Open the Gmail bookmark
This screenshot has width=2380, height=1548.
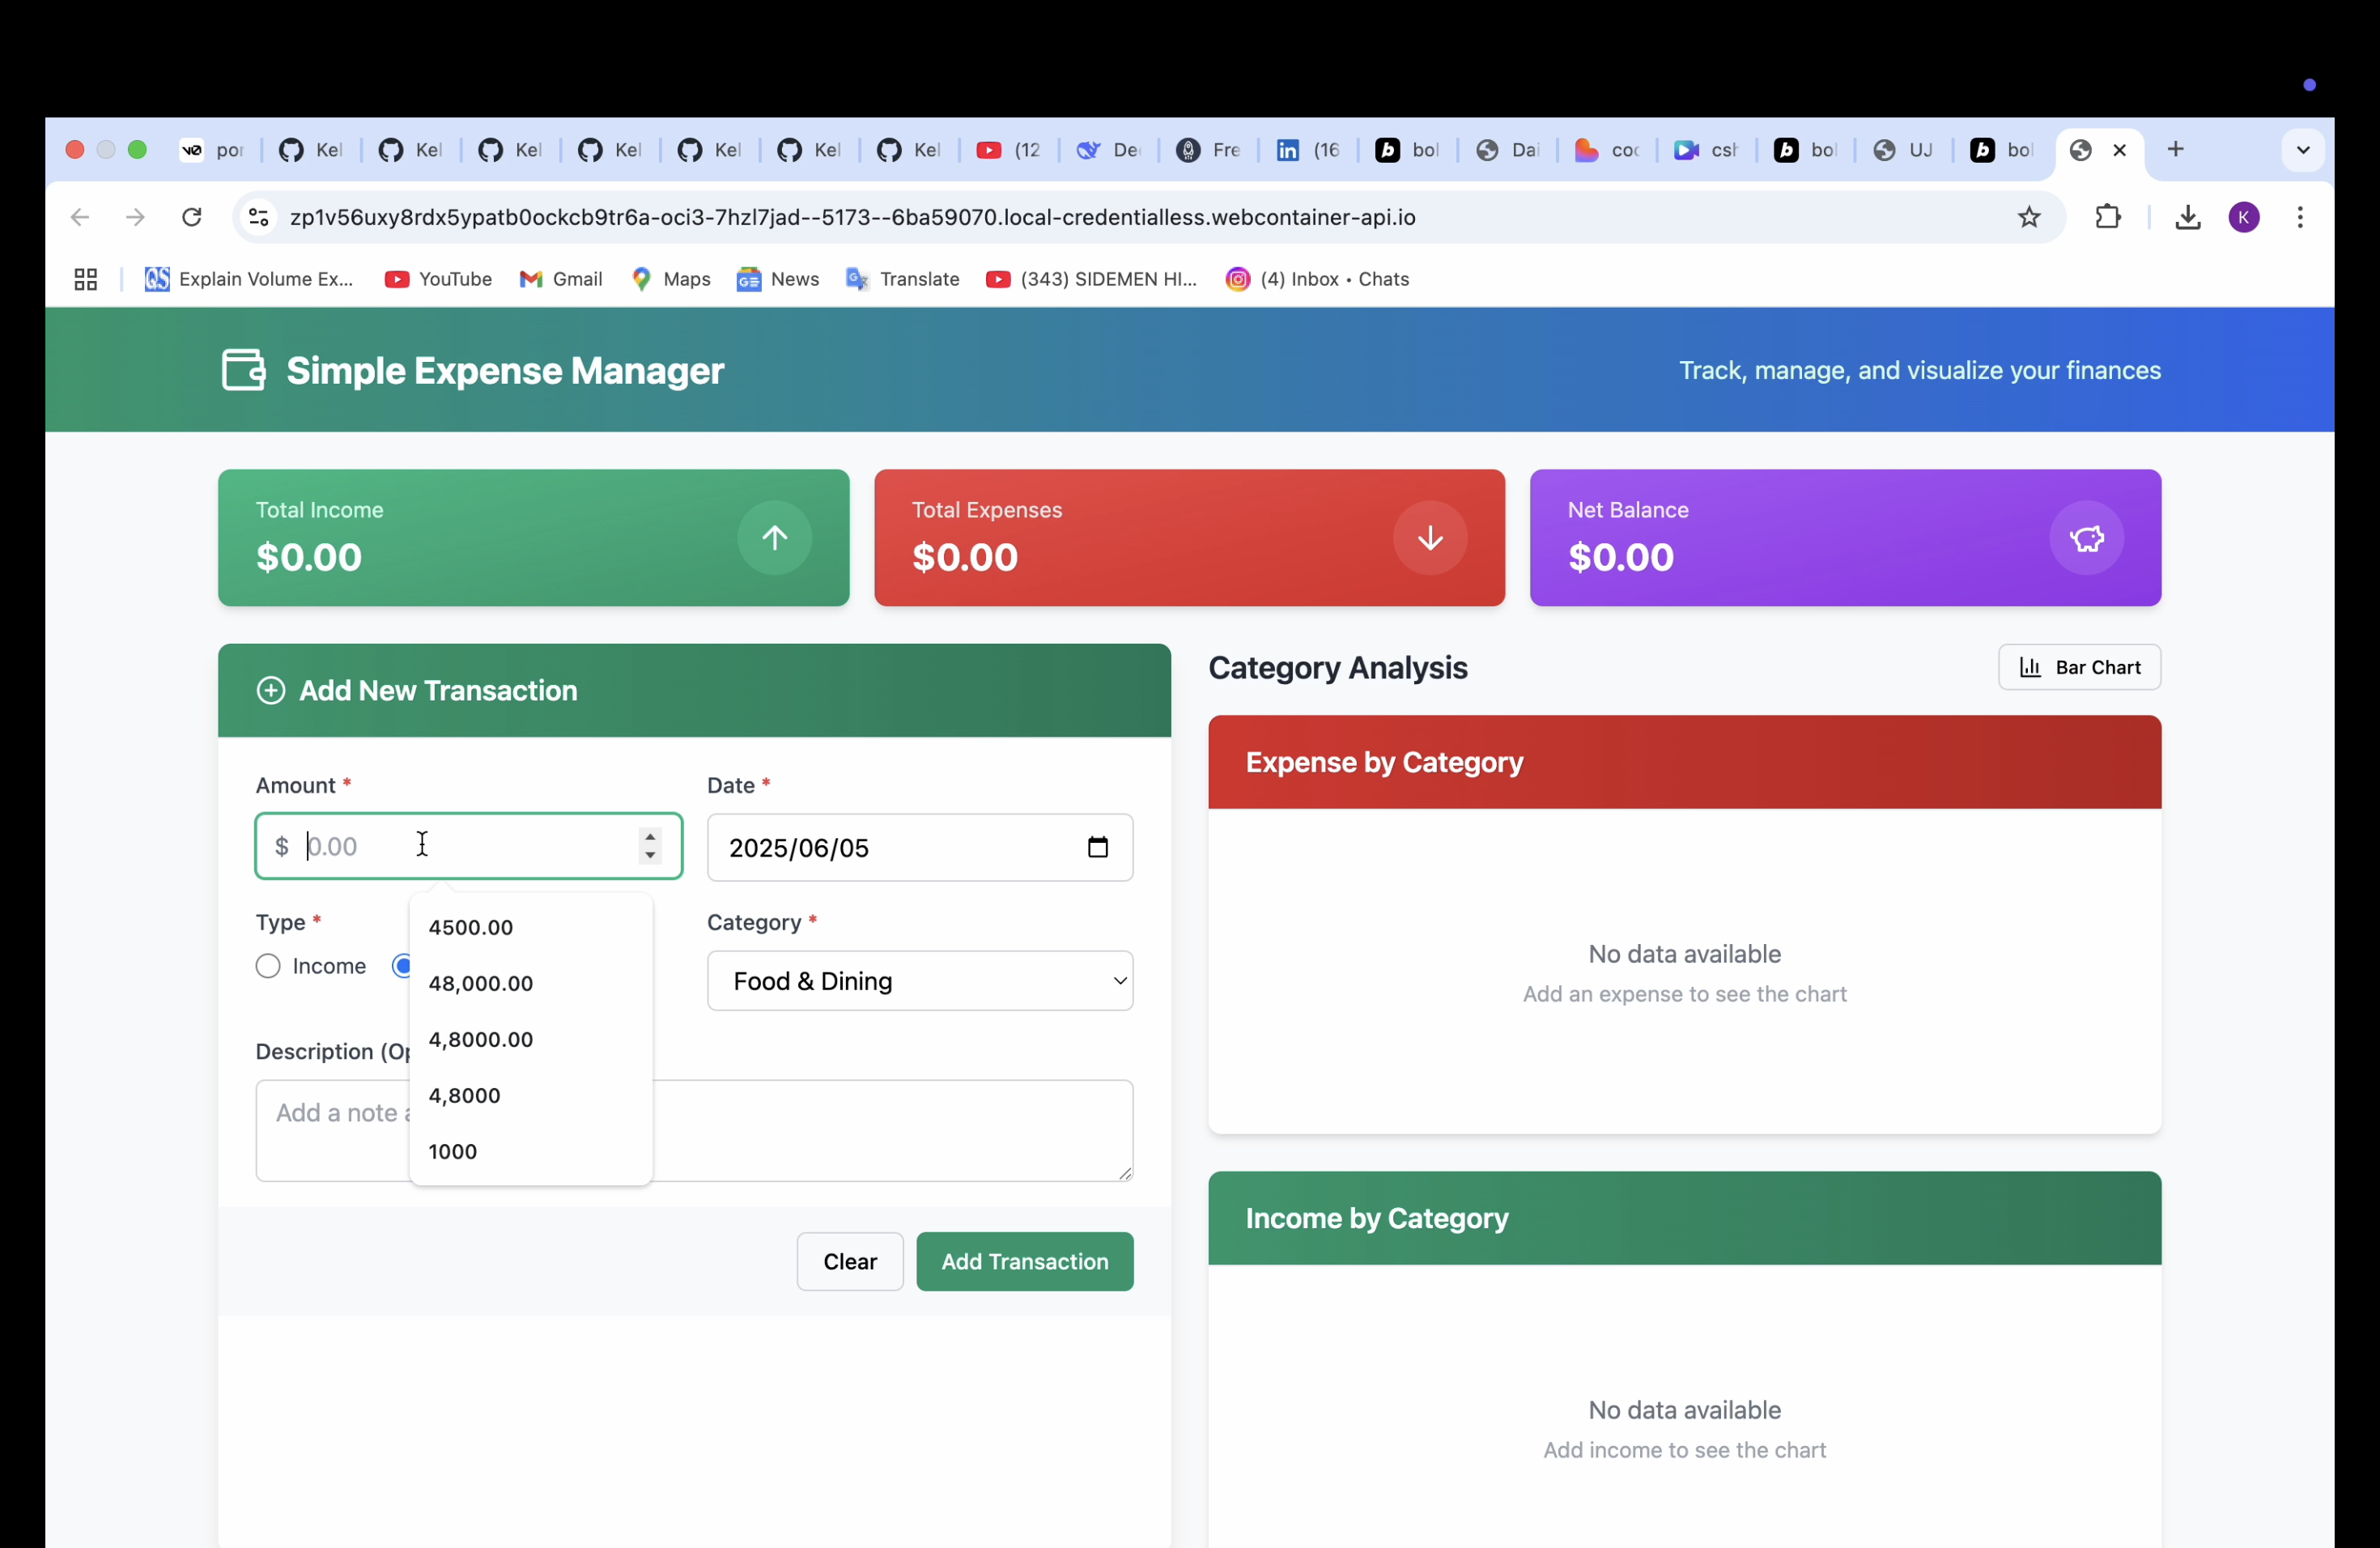(560, 279)
